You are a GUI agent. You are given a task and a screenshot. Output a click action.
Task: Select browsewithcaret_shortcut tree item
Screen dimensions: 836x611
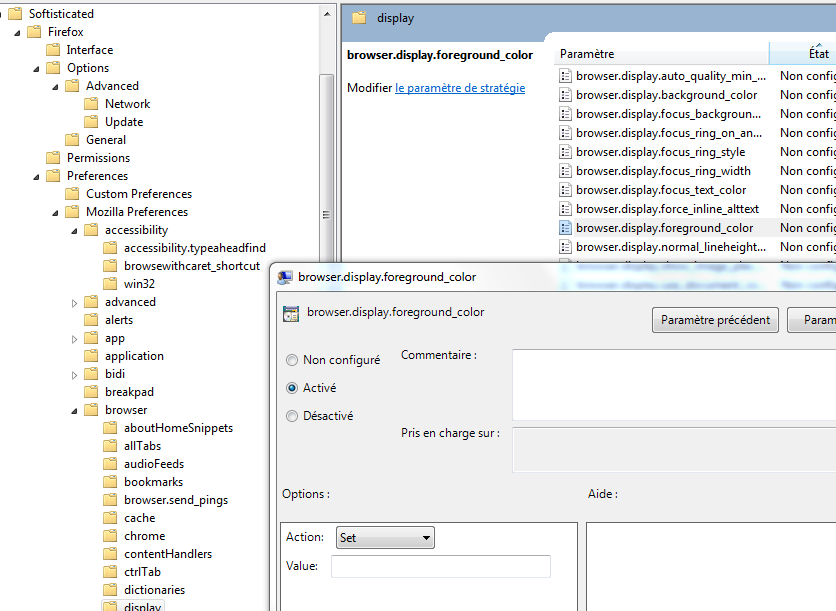tap(192, 266)
